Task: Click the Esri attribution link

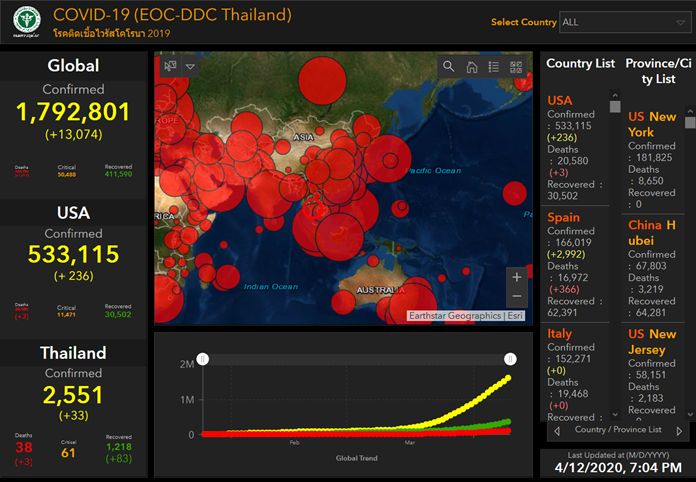Action: click(514, 316)
